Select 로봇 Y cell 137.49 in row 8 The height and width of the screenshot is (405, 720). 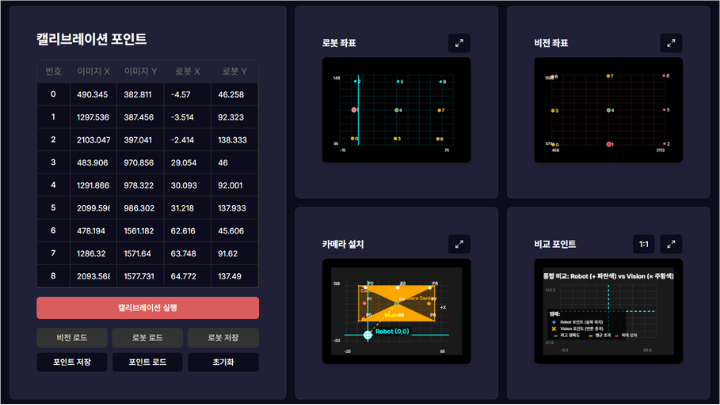point(231,276)
